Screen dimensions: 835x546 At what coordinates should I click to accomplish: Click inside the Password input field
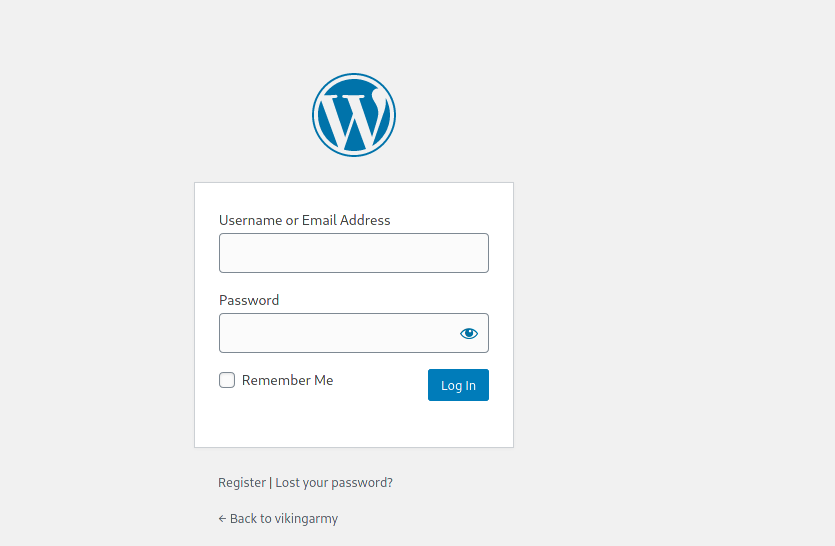pyautogui.click(x=335, y=333)
